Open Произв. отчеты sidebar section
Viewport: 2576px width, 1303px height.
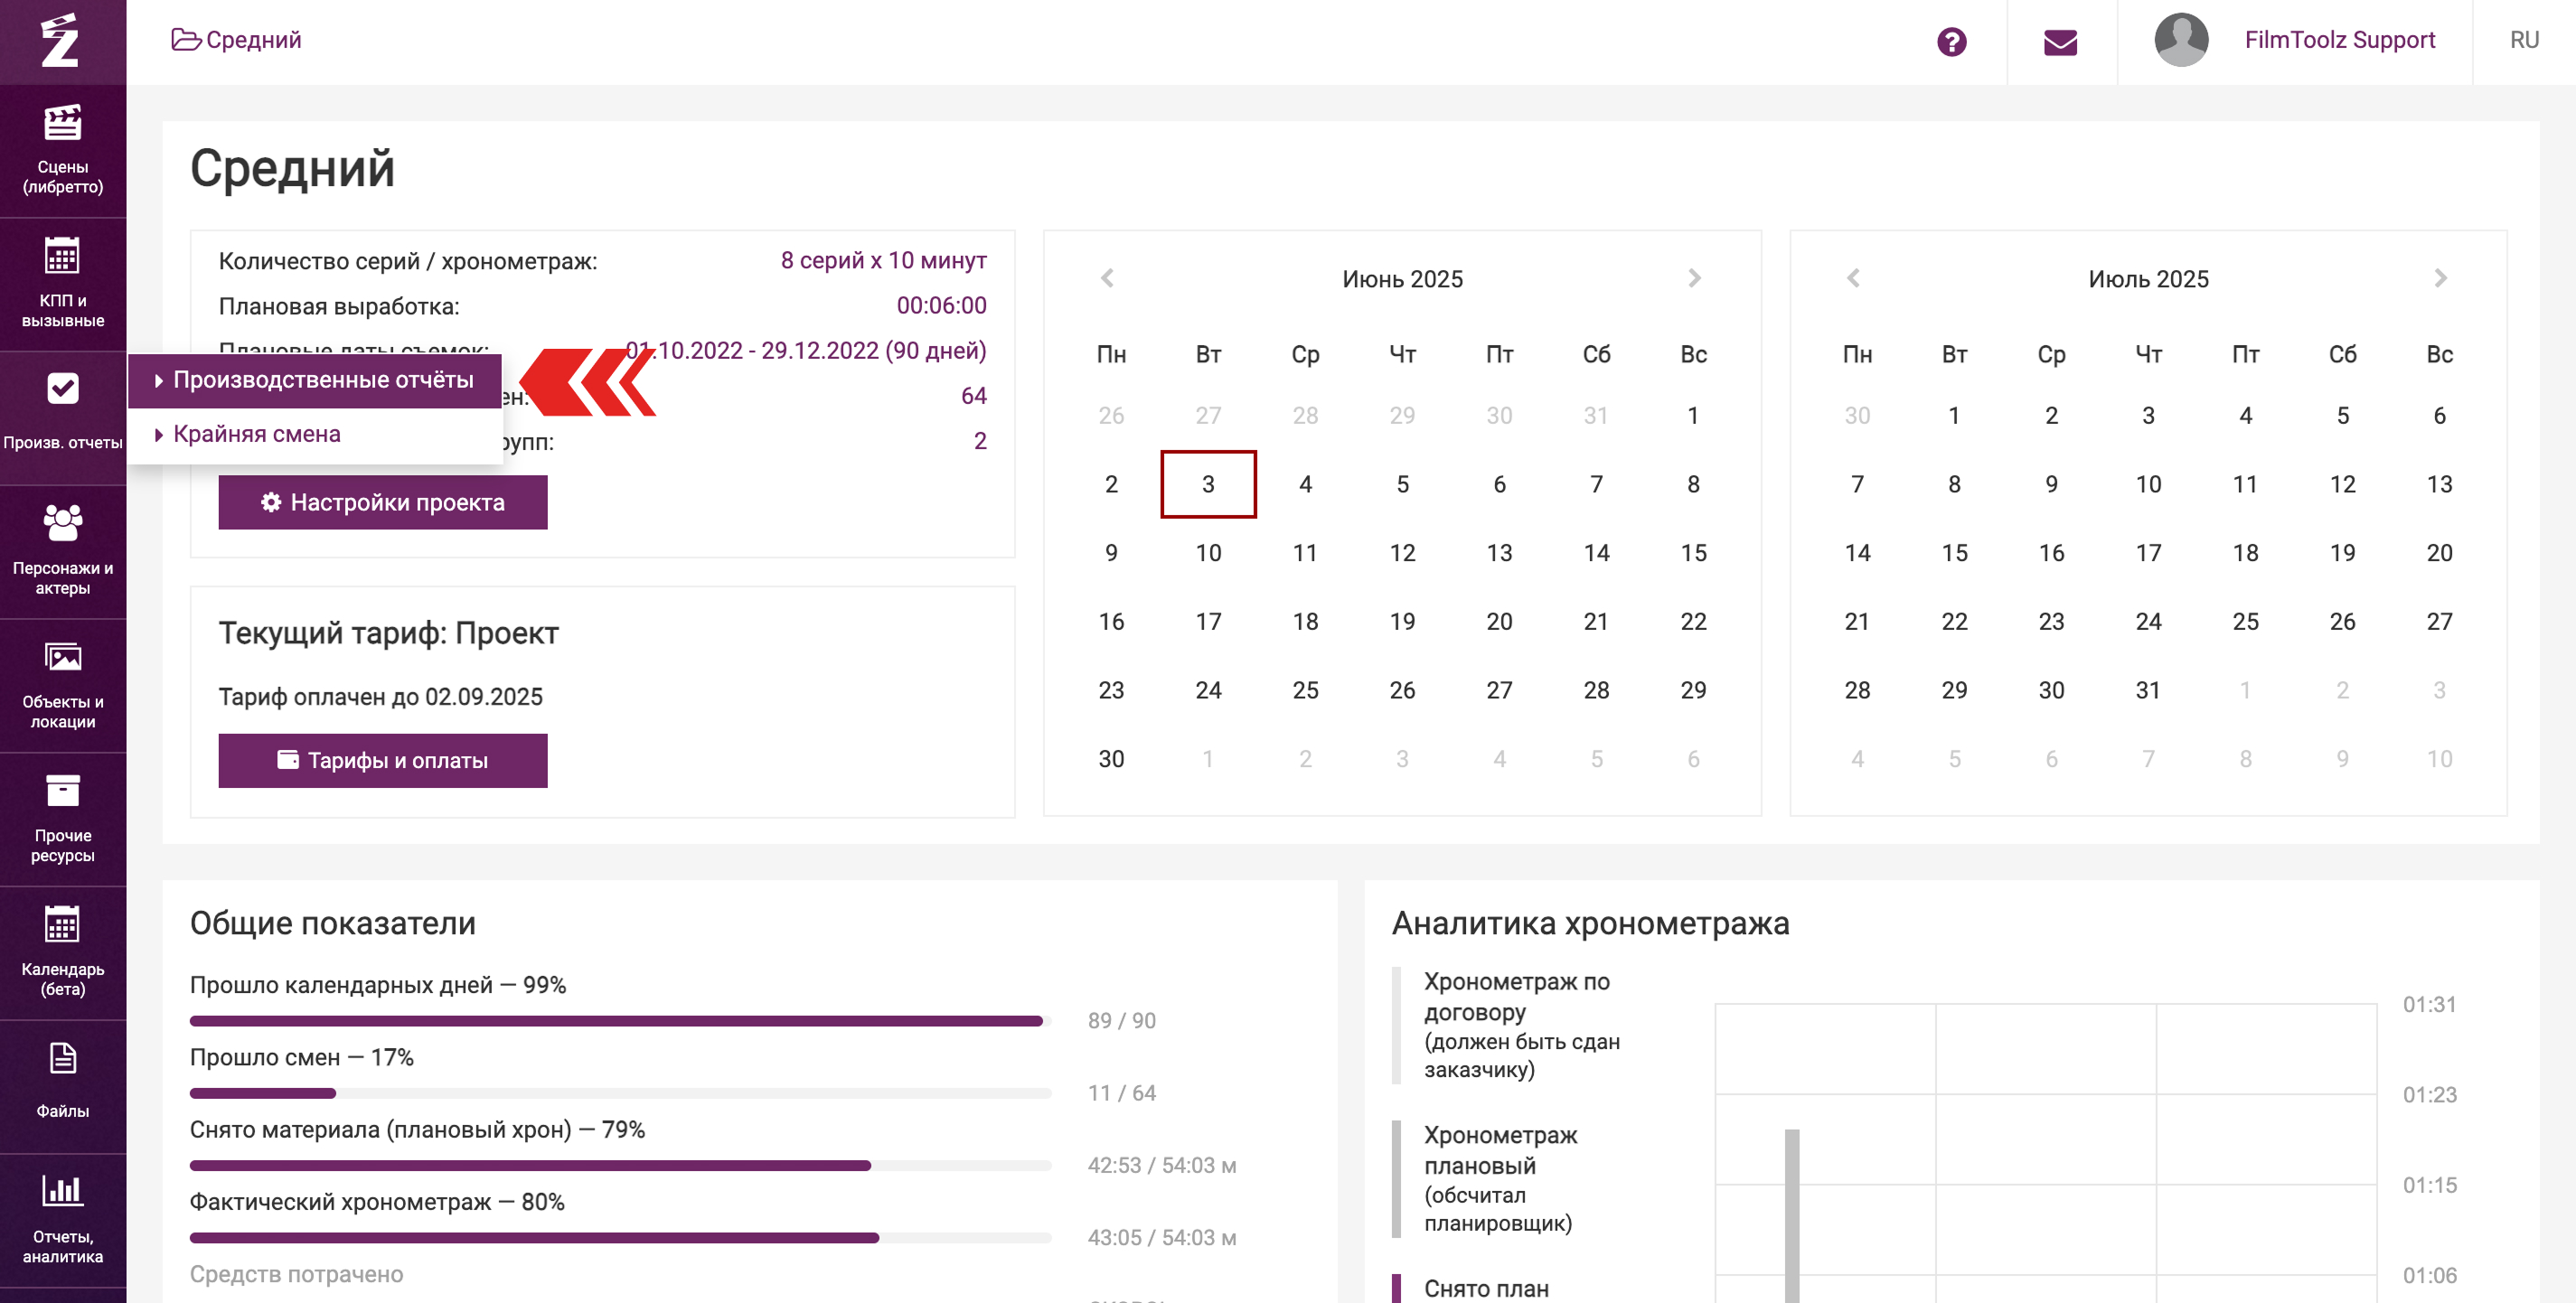click(x=63, y=418)
